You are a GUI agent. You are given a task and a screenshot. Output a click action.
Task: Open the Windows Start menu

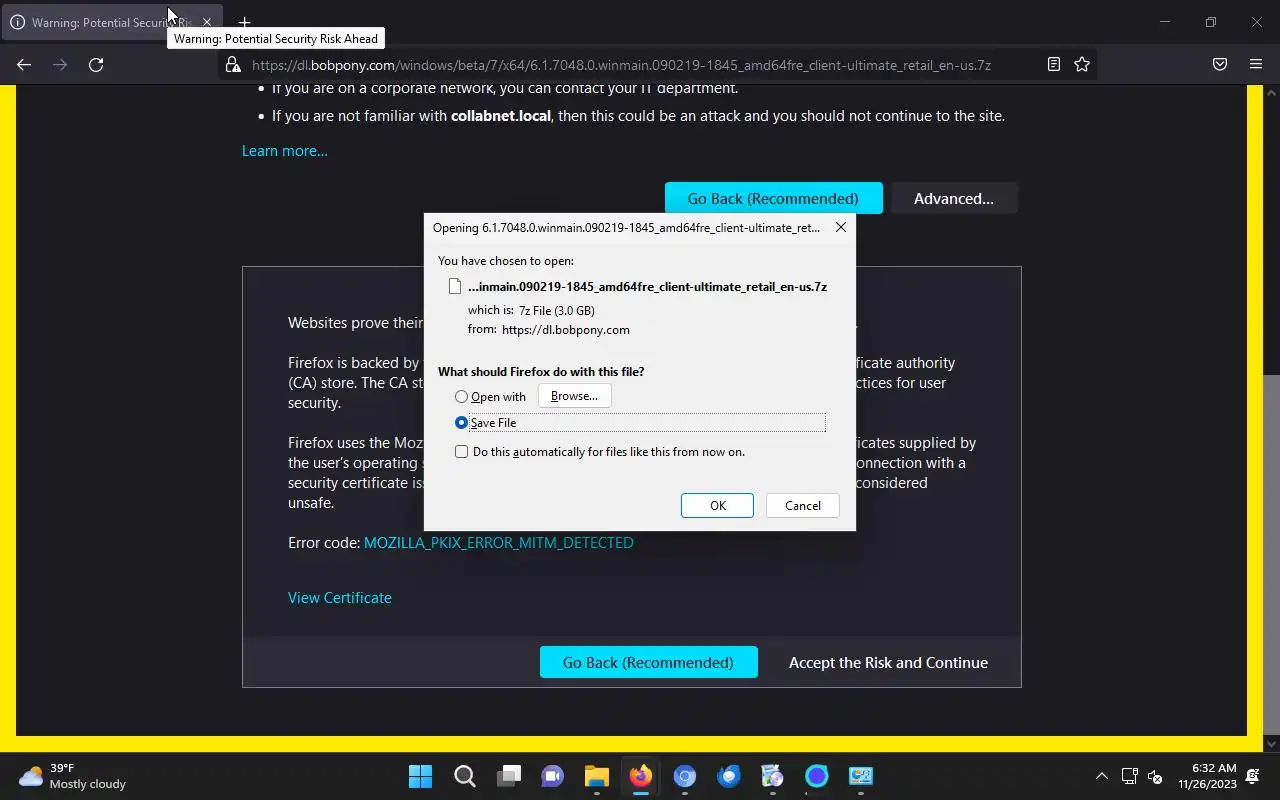point(421,776)
